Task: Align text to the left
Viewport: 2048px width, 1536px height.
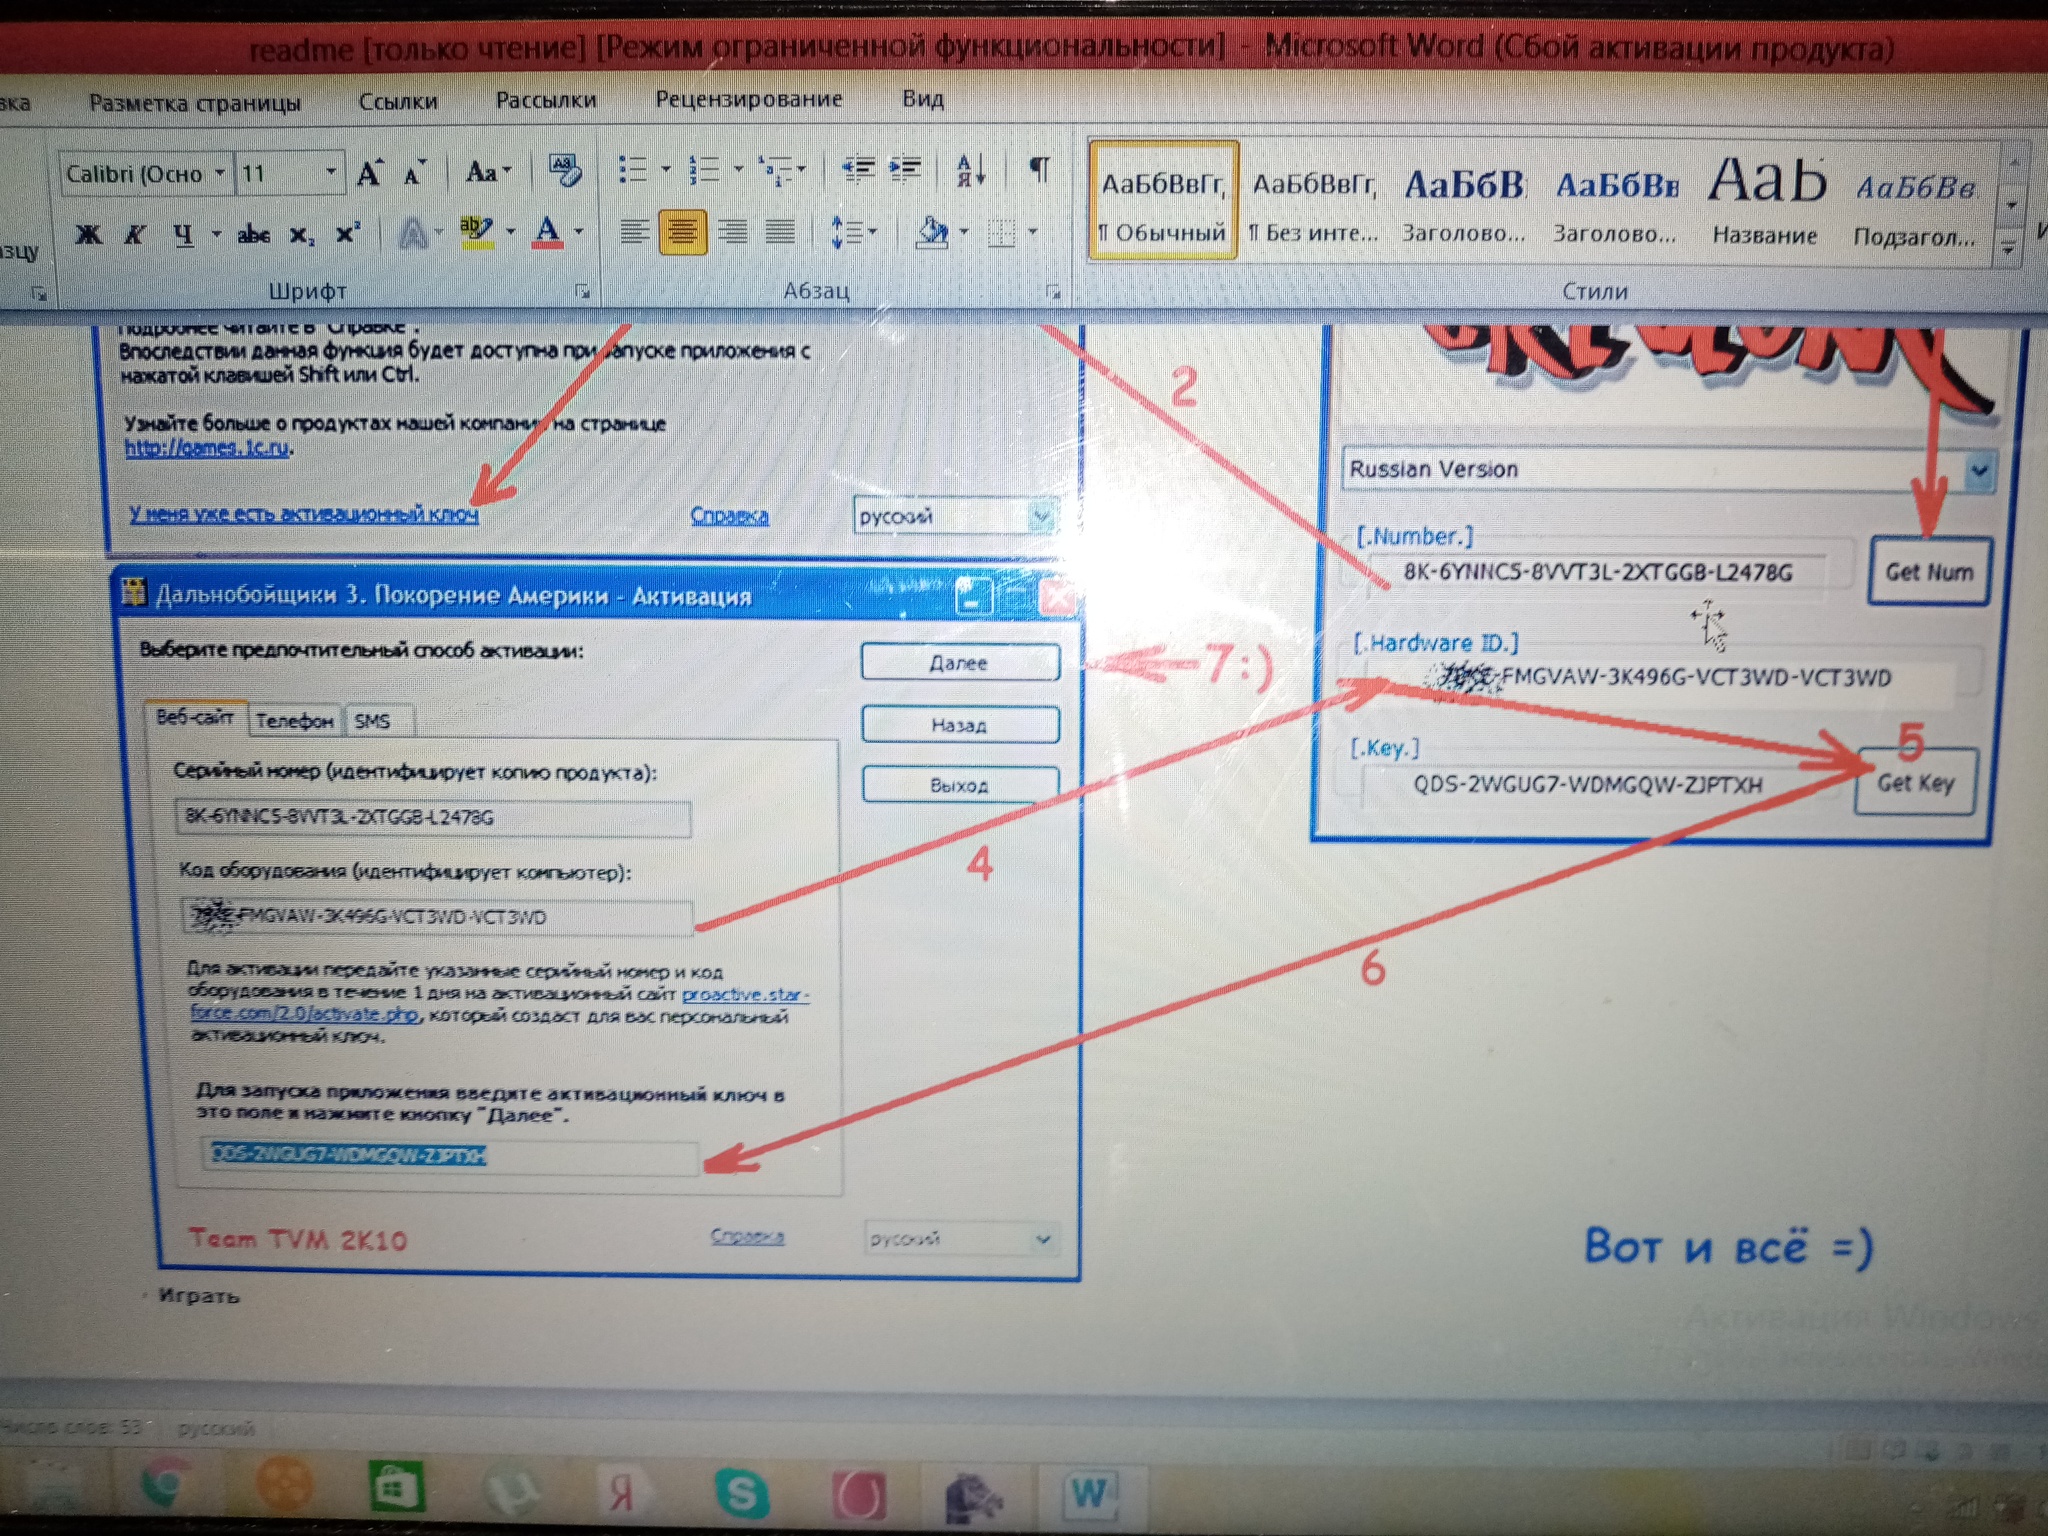Action: coord(634,232)
